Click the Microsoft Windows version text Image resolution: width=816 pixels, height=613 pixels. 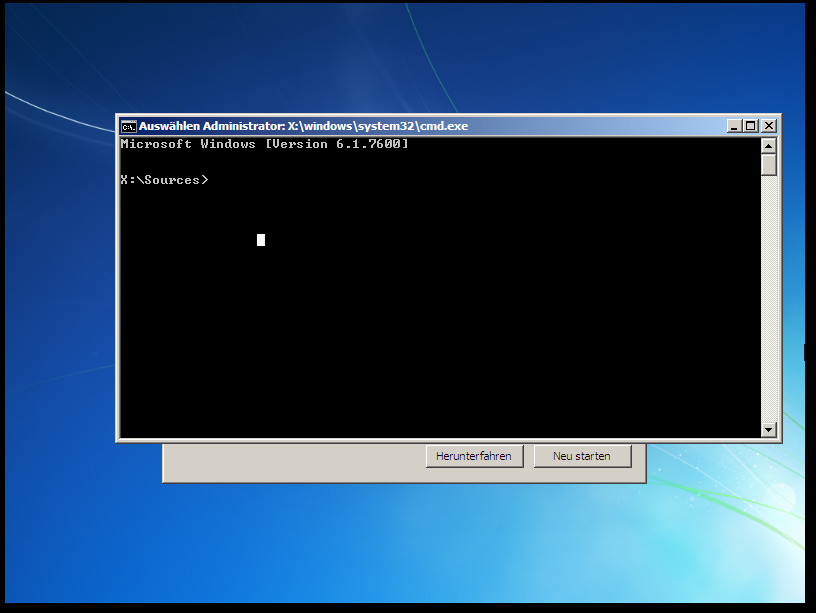(x=264, y=144)
